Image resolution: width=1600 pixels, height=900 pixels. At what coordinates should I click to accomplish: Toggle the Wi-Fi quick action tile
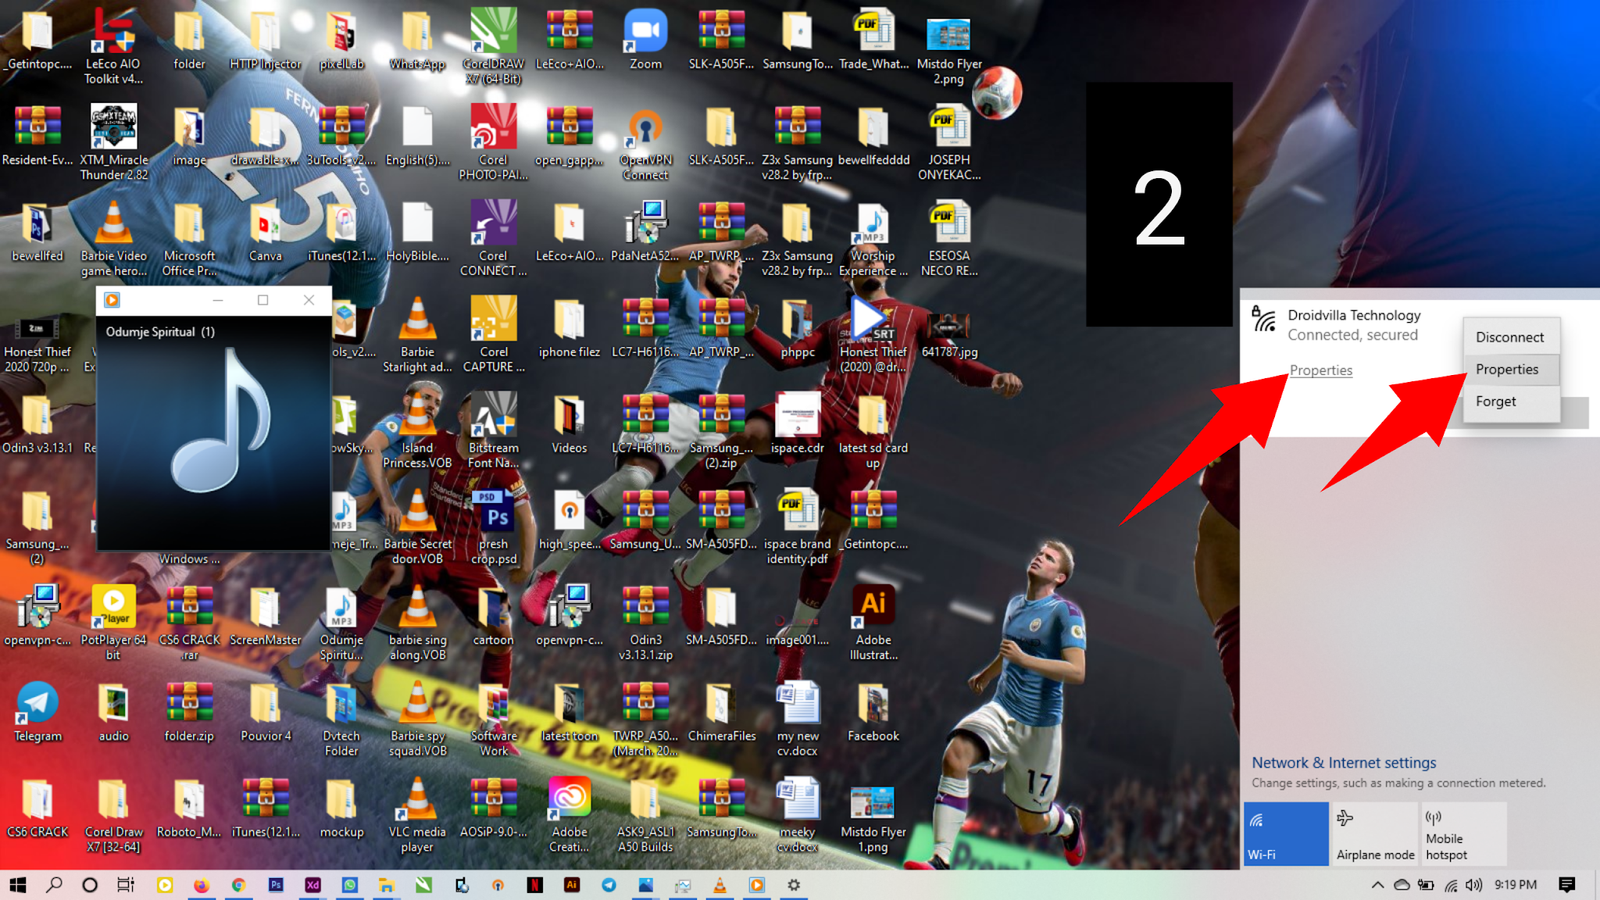(x=1286, y=833)
